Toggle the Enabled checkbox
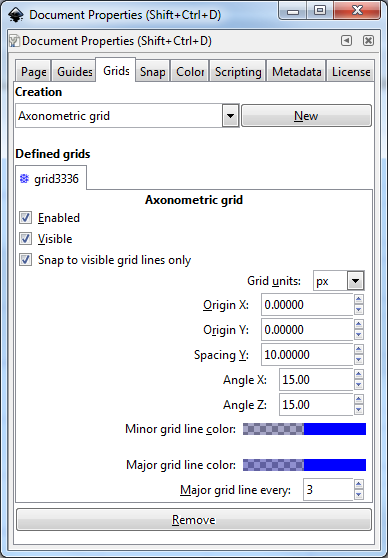 (x=25, y=217)
